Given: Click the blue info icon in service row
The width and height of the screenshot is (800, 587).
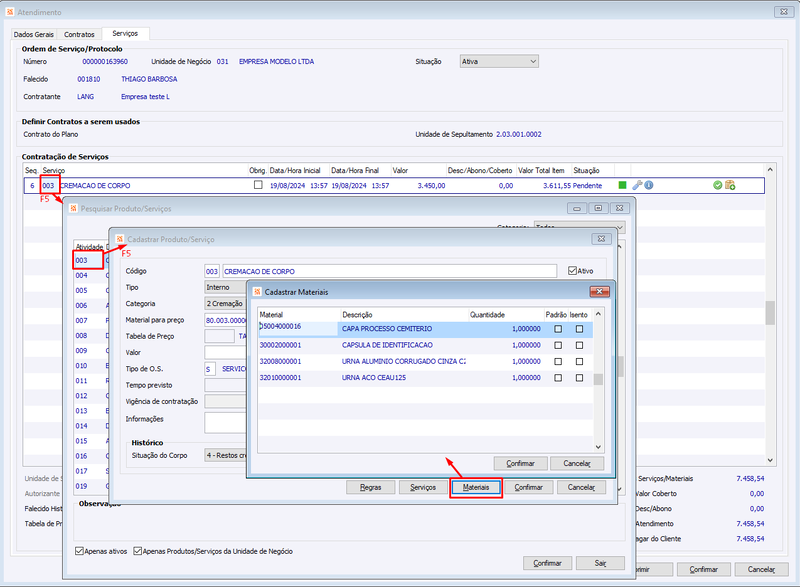Looking at the screenshot, I should coord(649,185).
